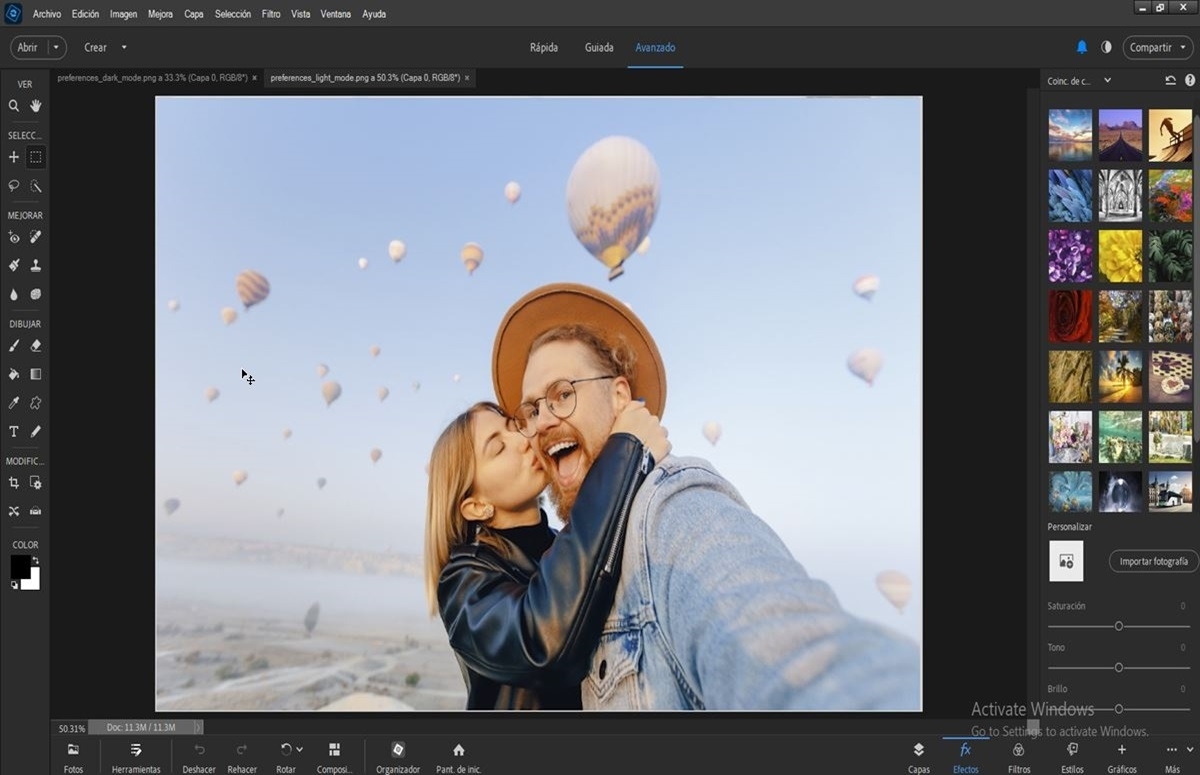Click the Deshacer undo button
Image resolution: width=1200 pixels, height=775 pixels.
click(x=199, y=757)
